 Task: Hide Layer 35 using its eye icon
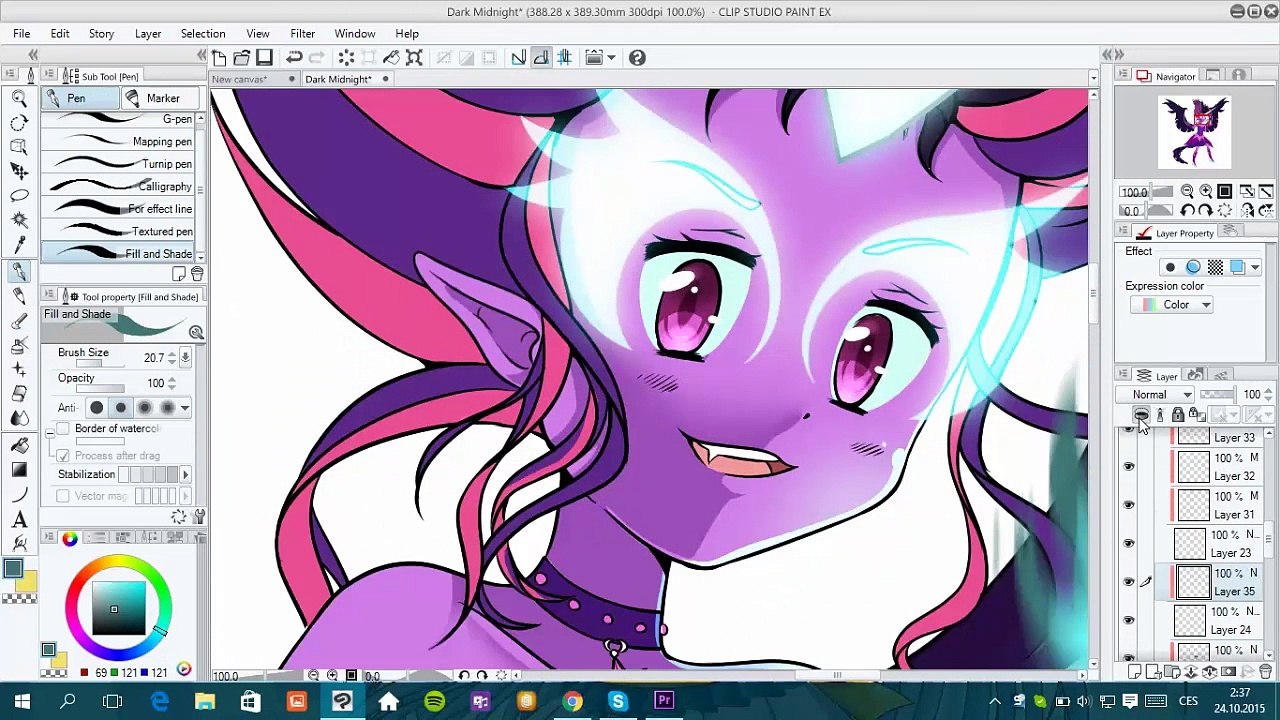(x=1129, y=582)
